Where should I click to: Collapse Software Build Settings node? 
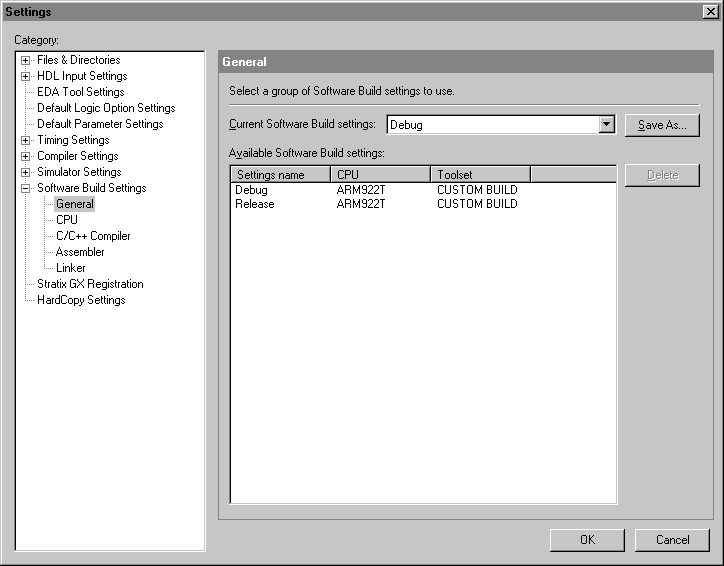tap(26, 188)
